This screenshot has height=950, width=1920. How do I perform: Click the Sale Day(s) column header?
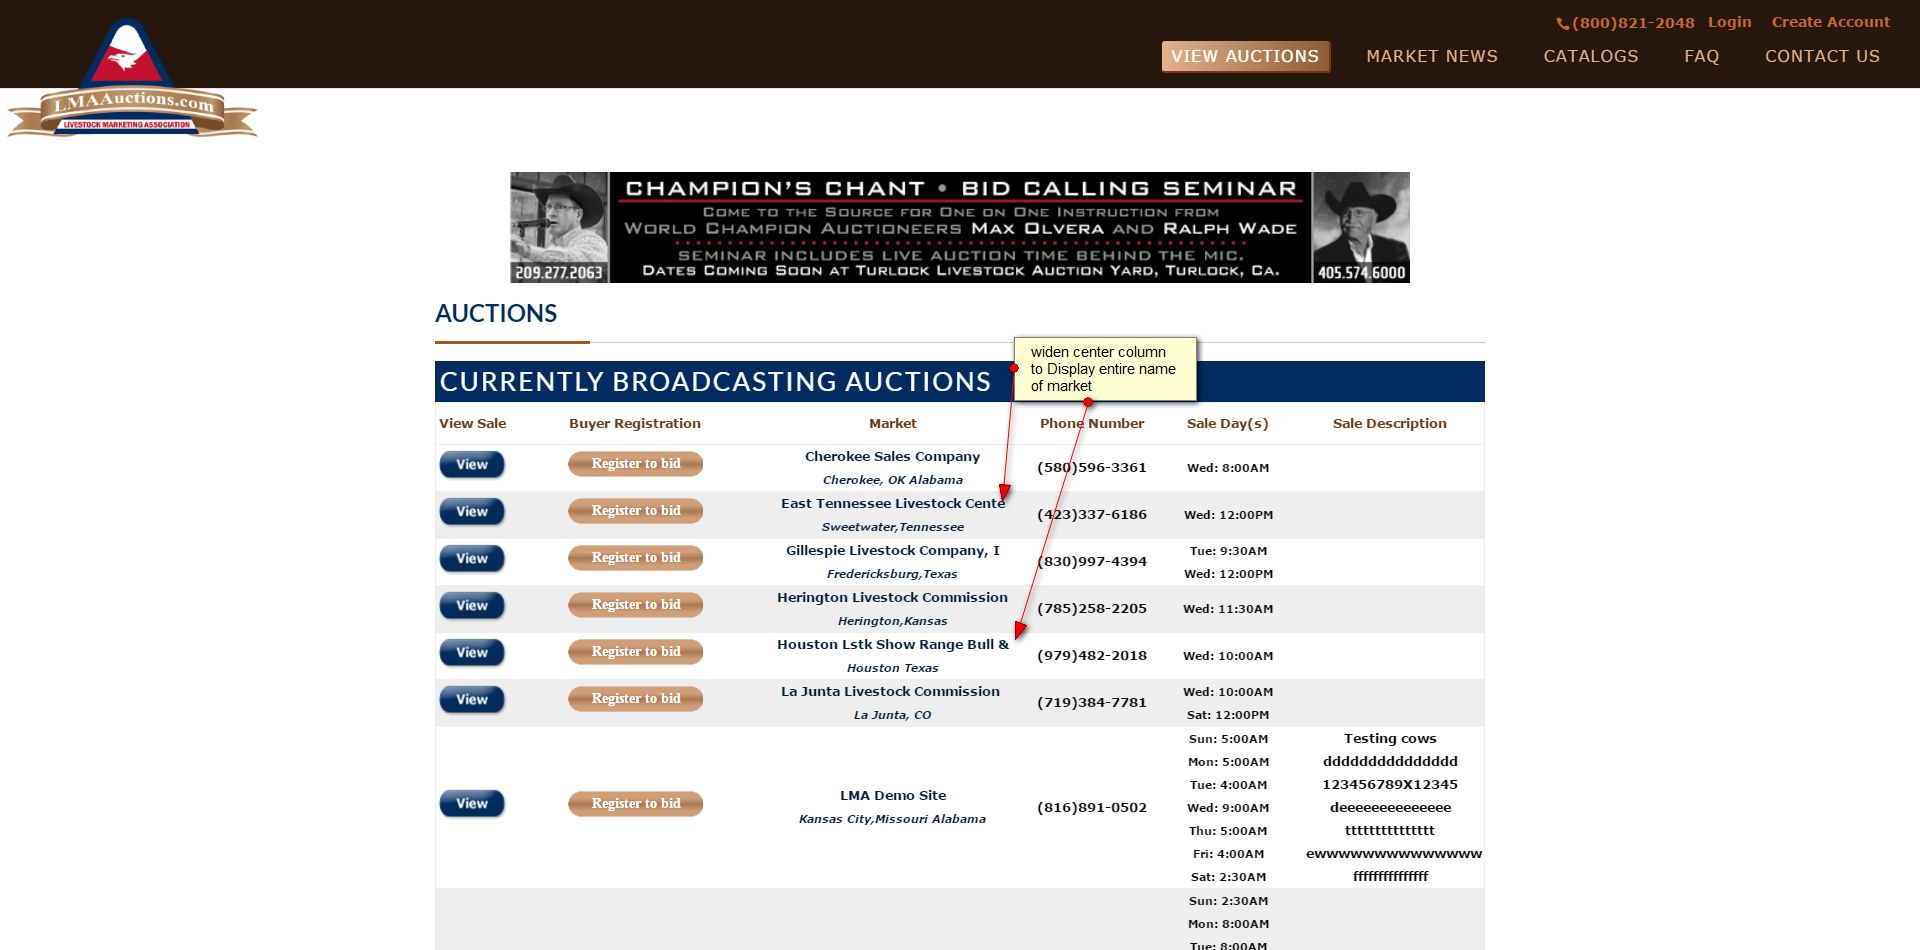tap(1228, 424)
